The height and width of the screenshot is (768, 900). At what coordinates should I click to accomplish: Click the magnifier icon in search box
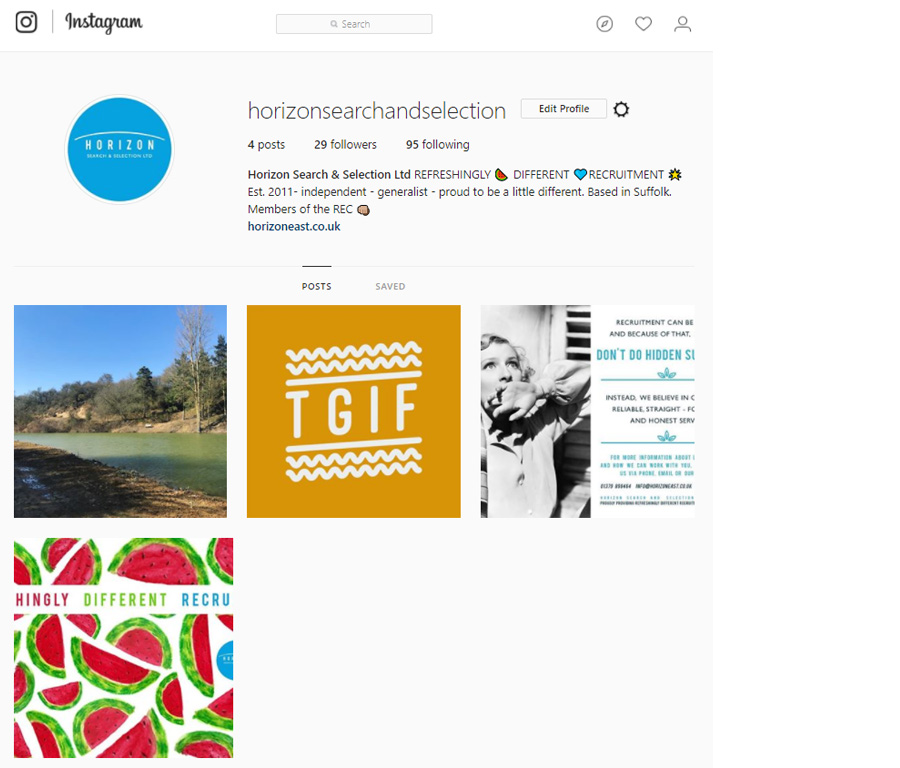tap(334, 24)
